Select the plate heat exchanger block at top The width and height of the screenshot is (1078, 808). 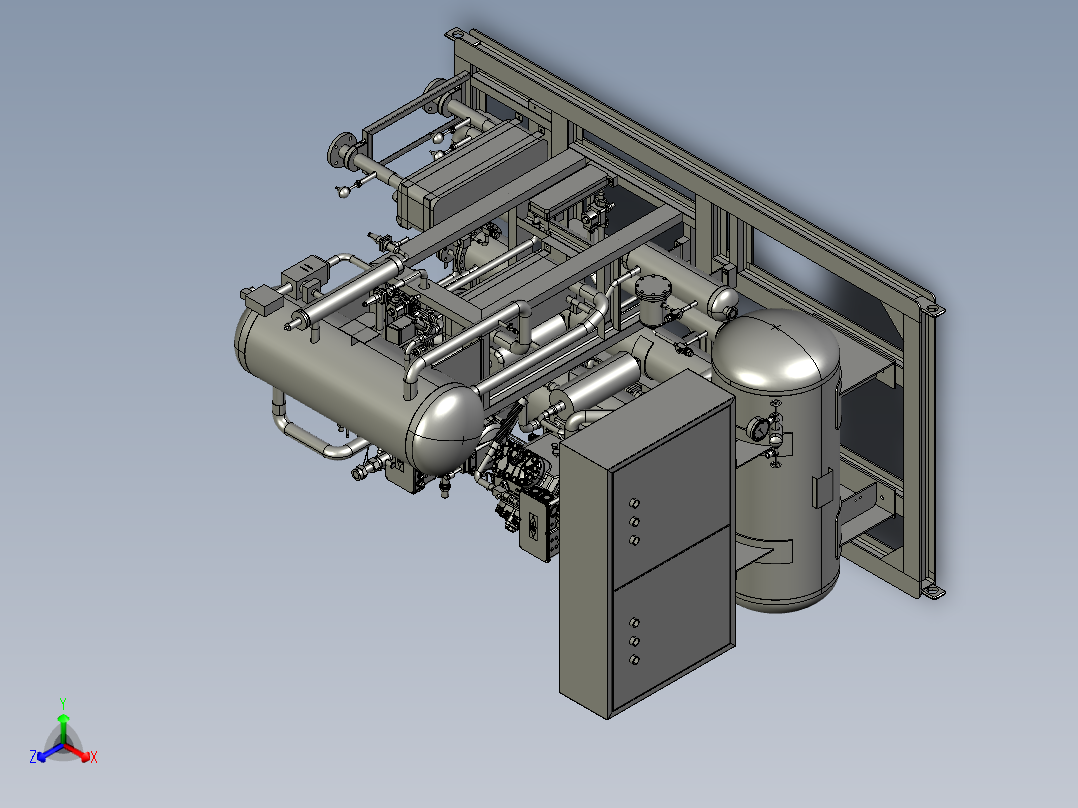[x=470, y=175]
